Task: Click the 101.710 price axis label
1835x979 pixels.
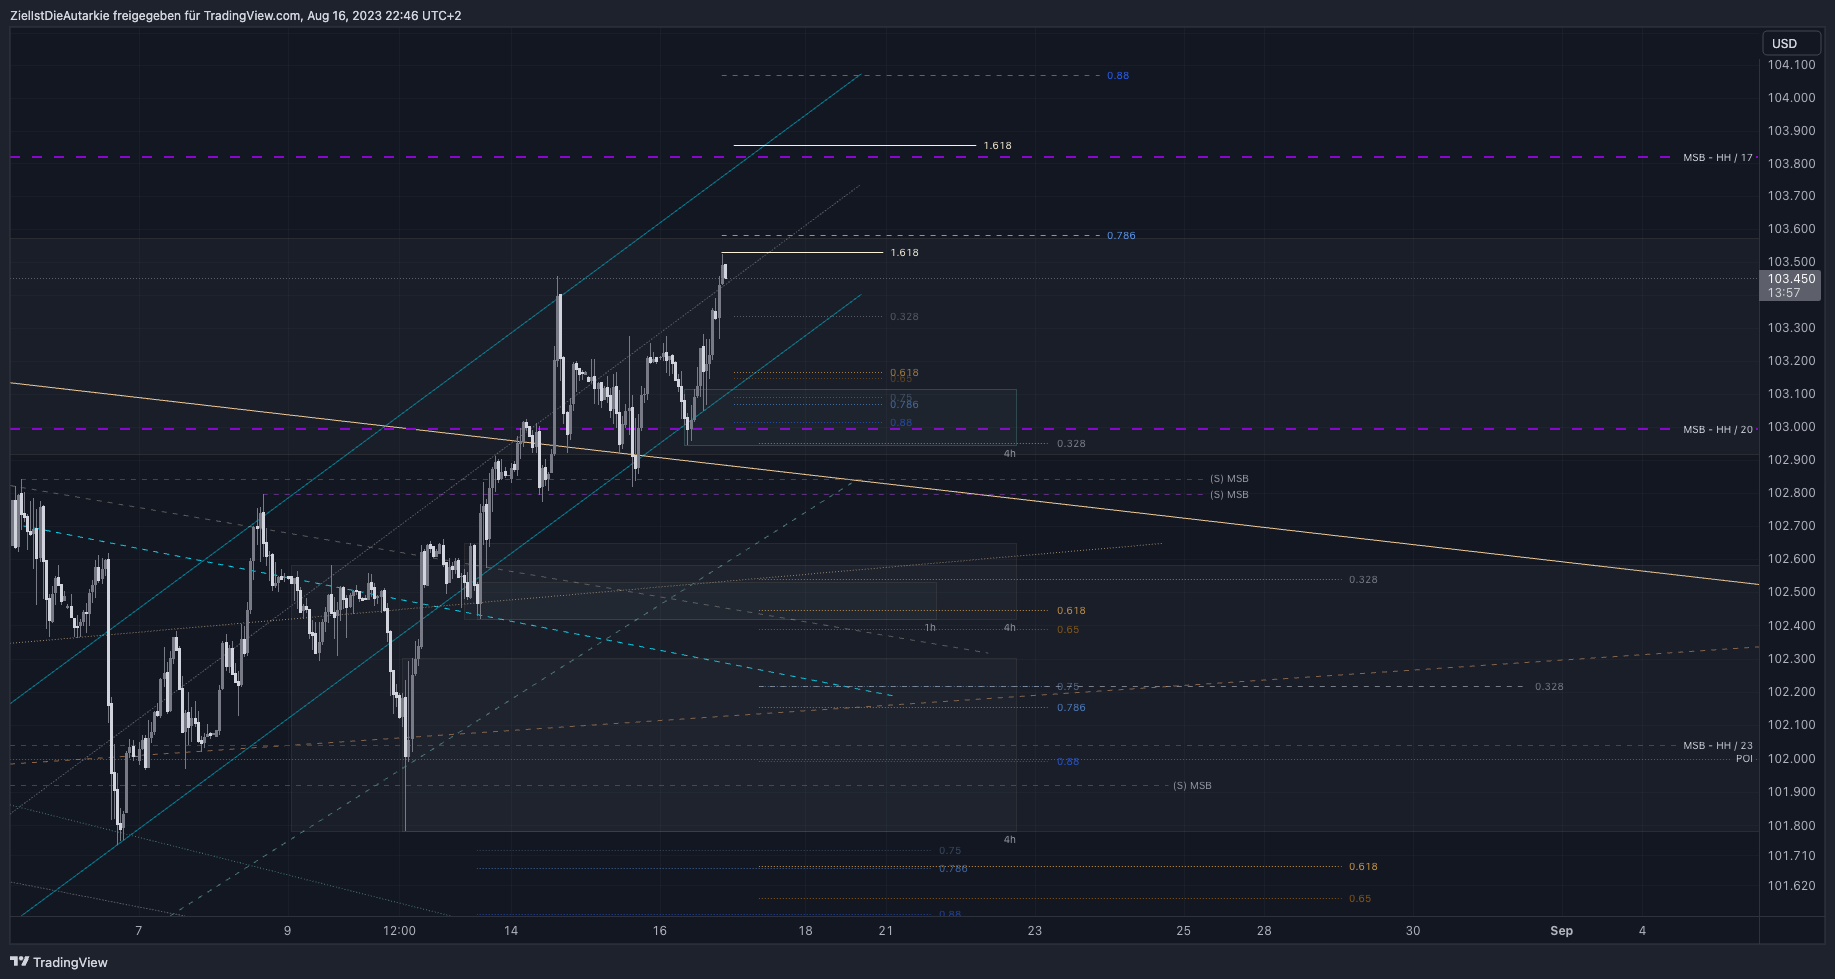Action: point(1791,856)
